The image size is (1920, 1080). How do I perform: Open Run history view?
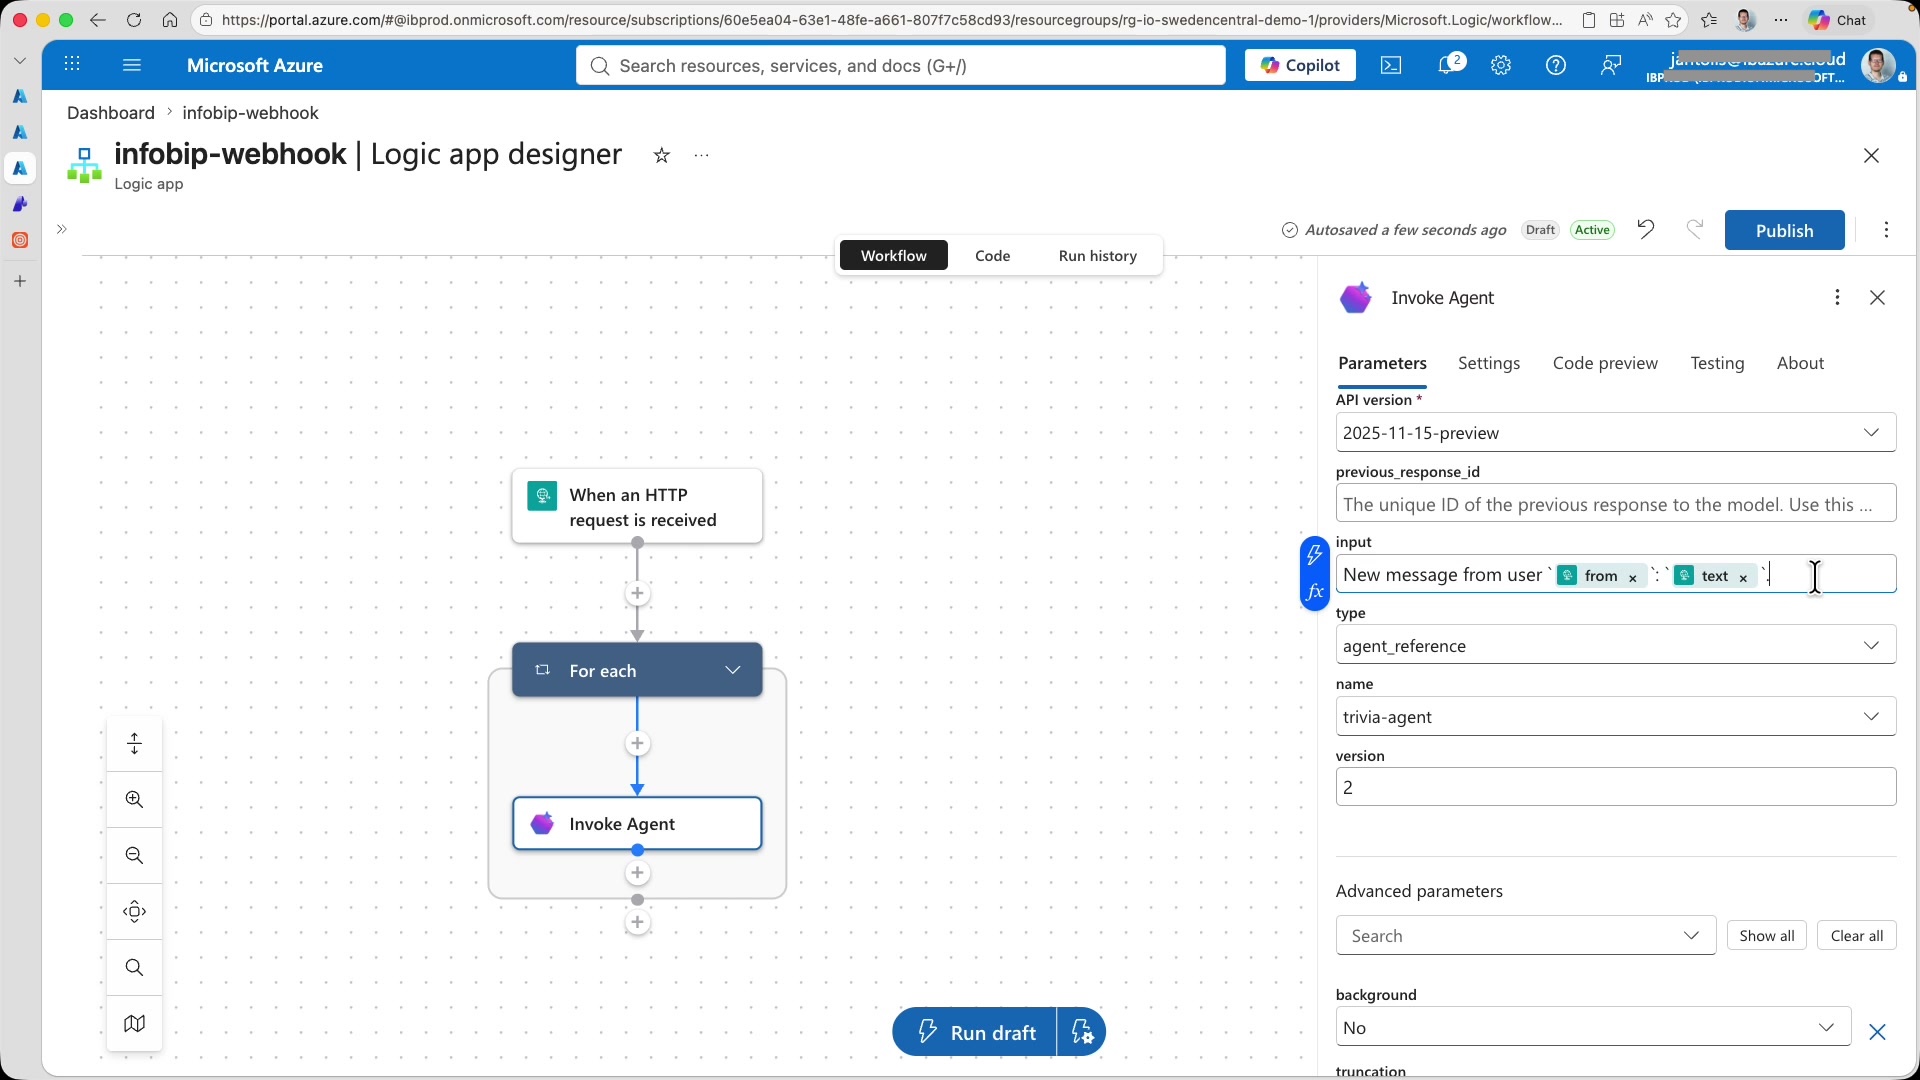pyautogui.click(x=1097, y=256)
